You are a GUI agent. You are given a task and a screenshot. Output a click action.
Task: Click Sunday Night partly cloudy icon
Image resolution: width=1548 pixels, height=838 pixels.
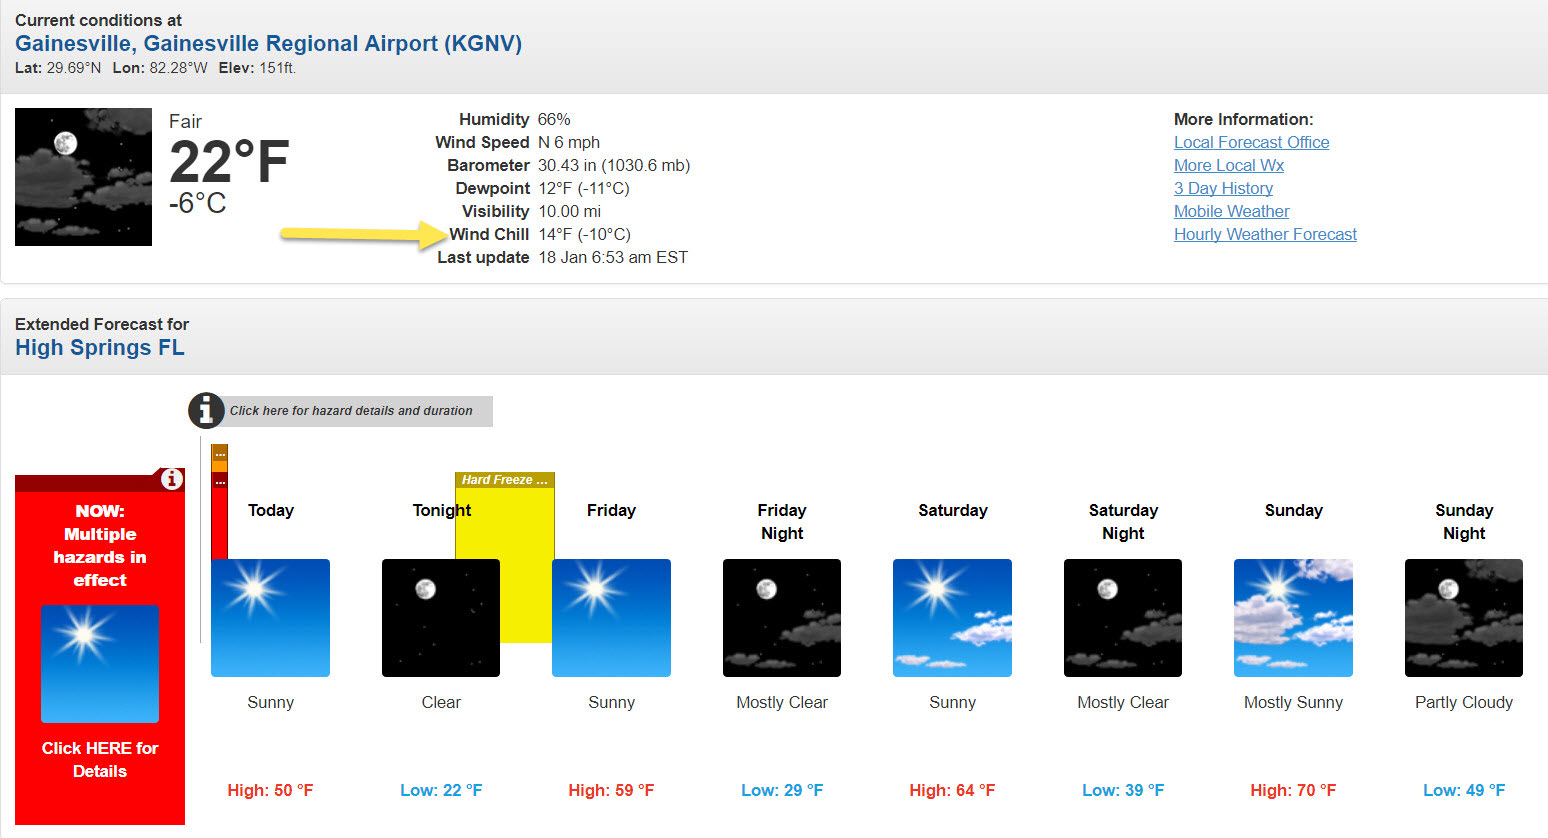tap(1463, 618)
